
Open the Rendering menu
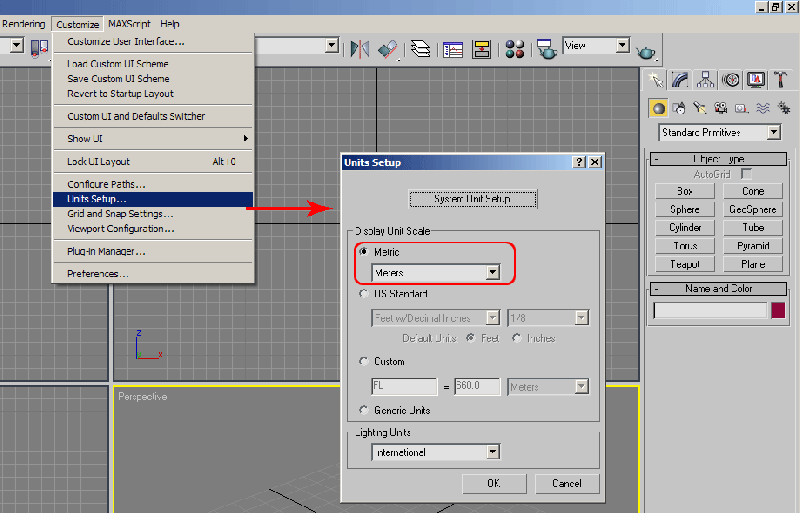(23, 24)
